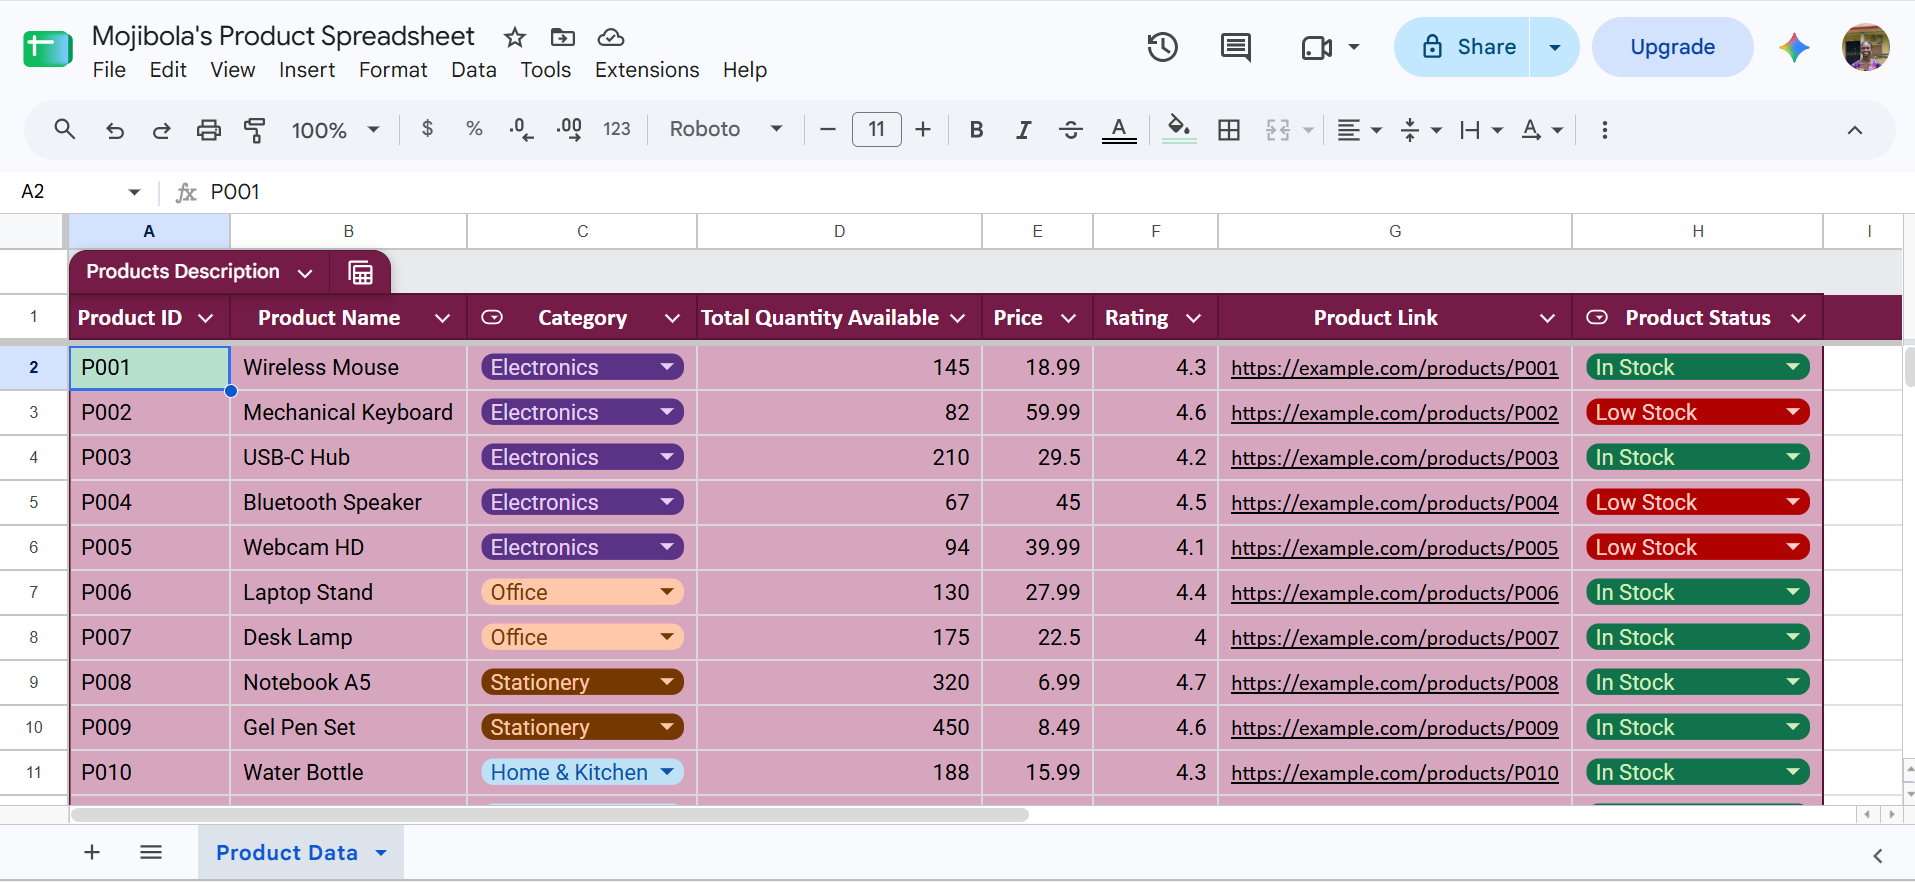Open the Extensions menu

pos(647,70)
